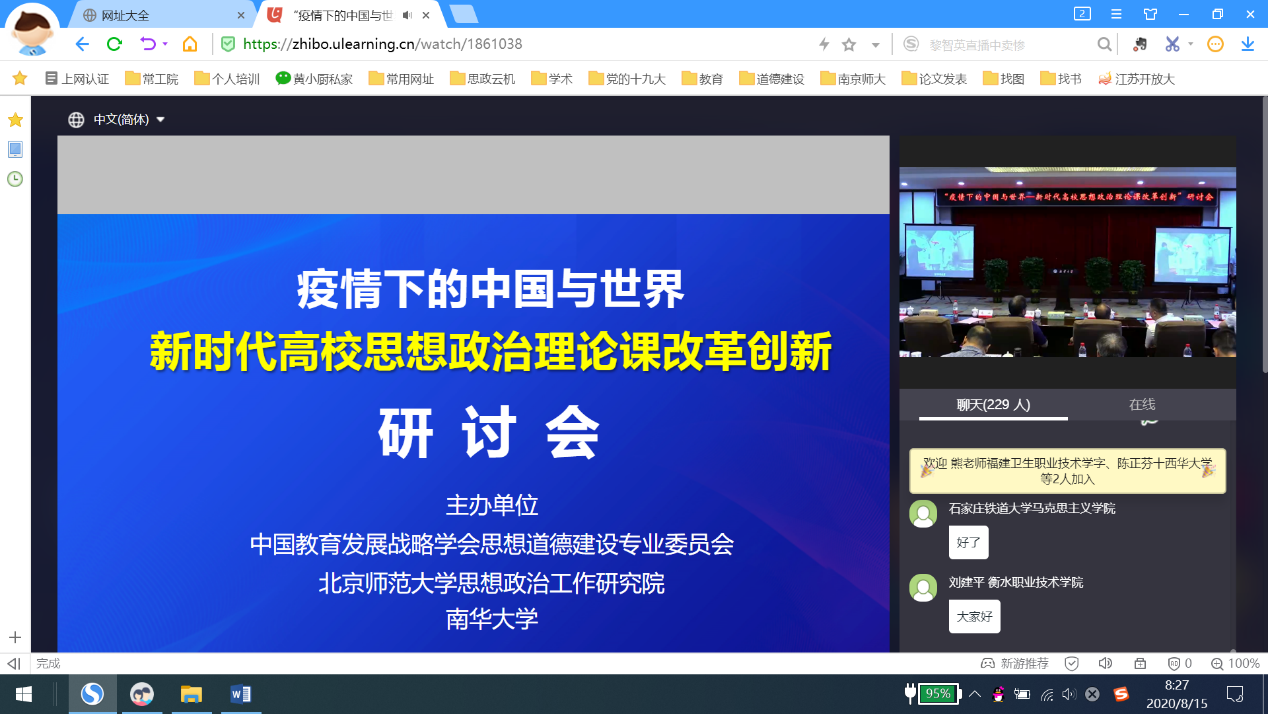Toggle browser sound in the status bar
The height and width of the screenshot is (714, 1268).
click(x=1105, y=663)
